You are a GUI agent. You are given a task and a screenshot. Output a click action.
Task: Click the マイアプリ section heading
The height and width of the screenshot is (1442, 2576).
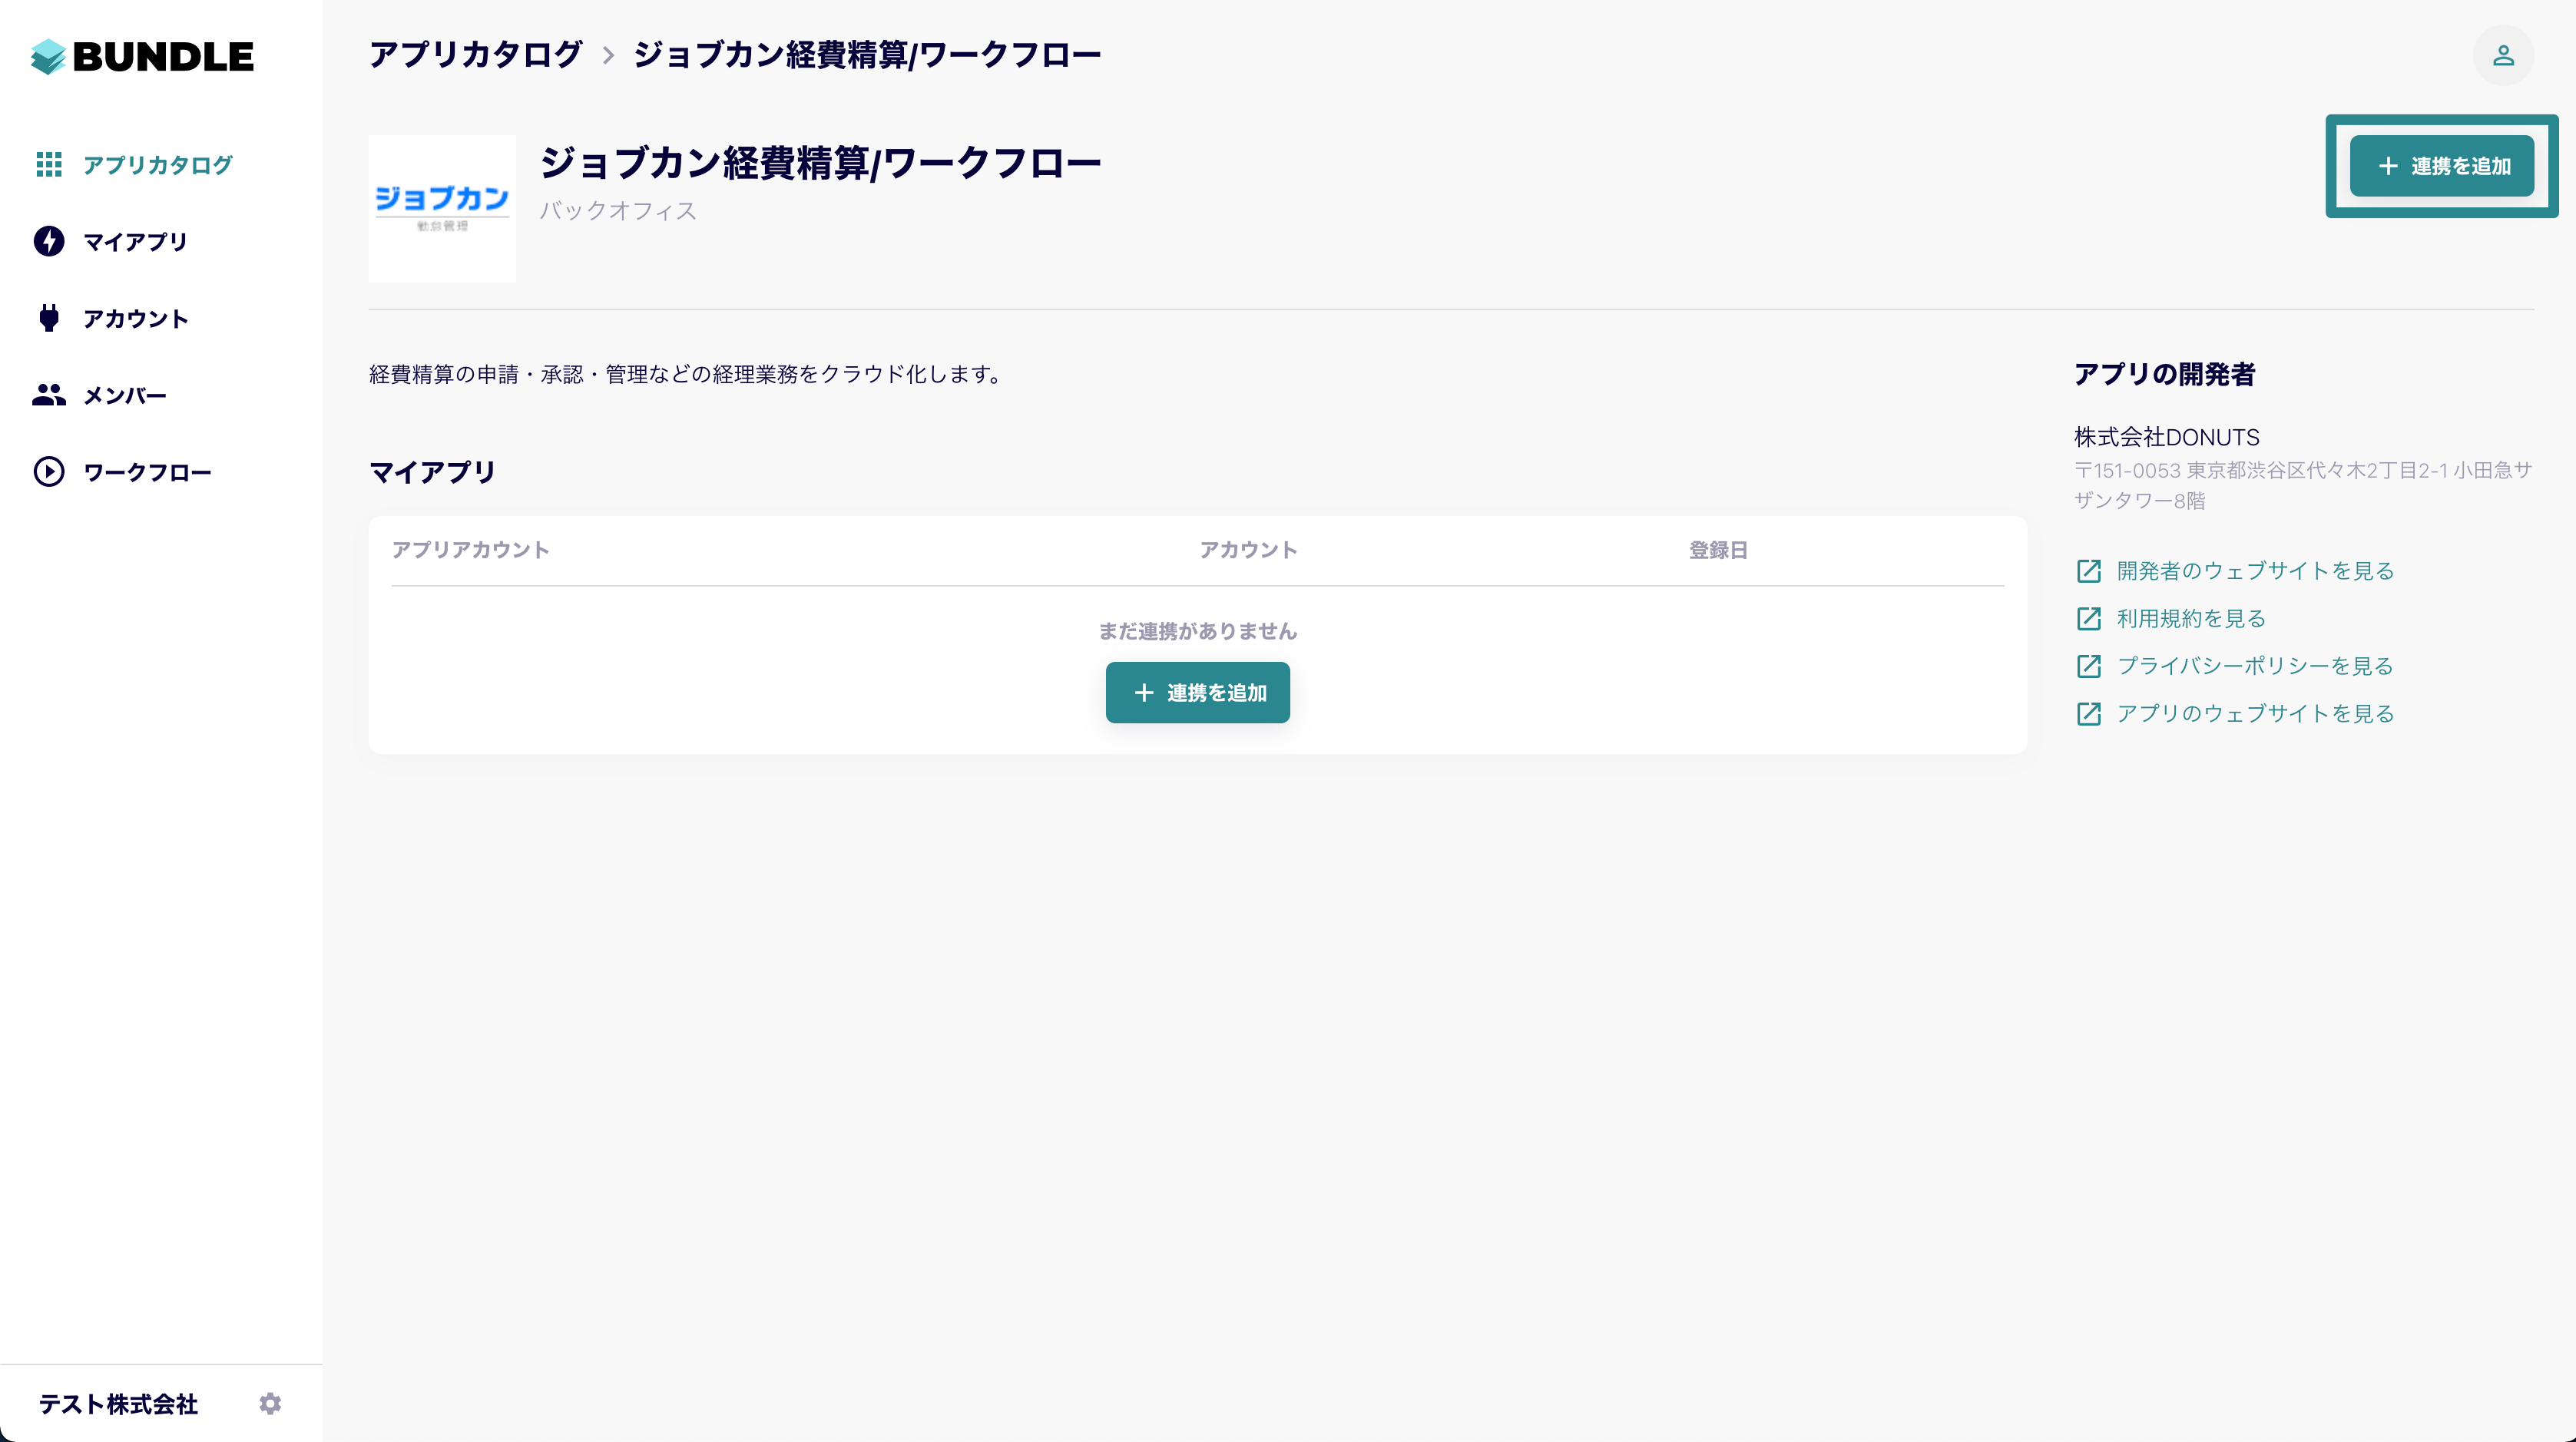pos(432,472)
